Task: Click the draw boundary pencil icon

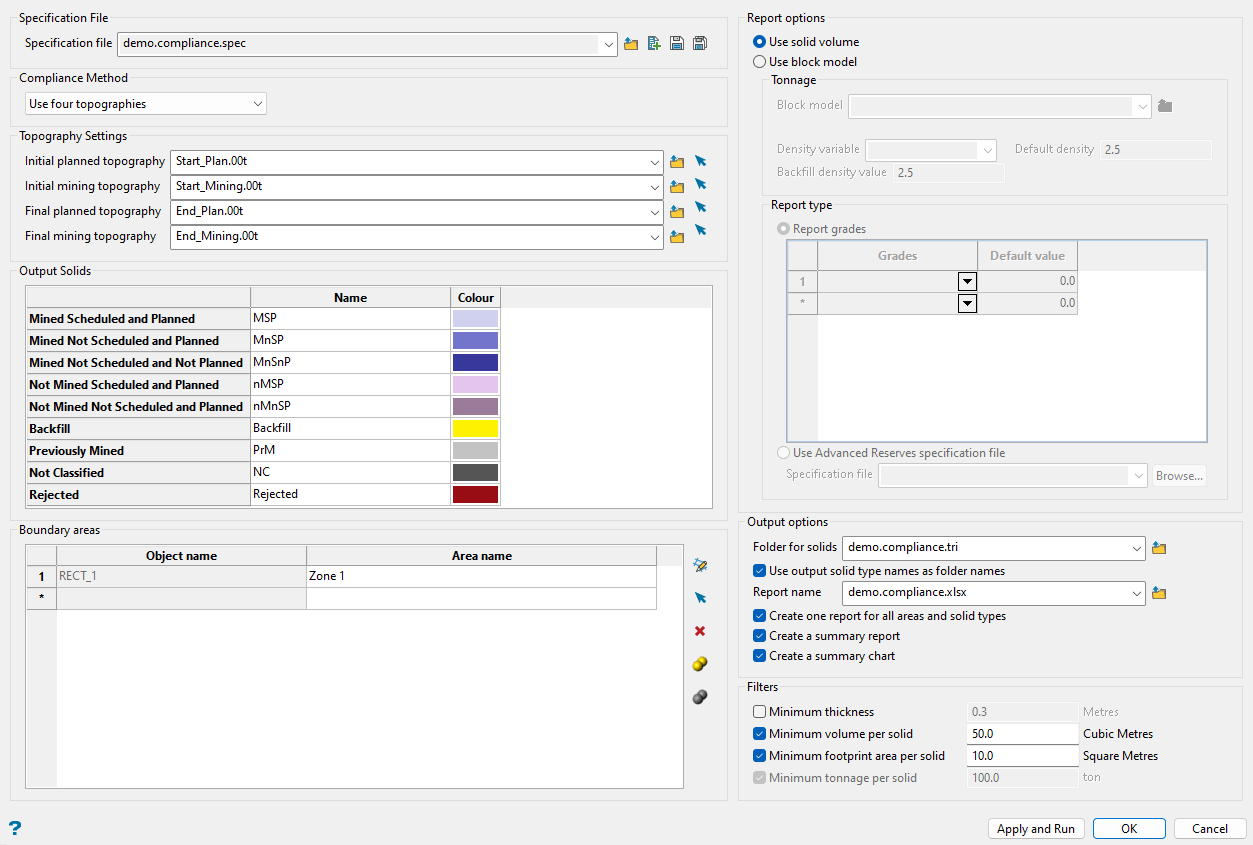Action: (x=700, y=566)
